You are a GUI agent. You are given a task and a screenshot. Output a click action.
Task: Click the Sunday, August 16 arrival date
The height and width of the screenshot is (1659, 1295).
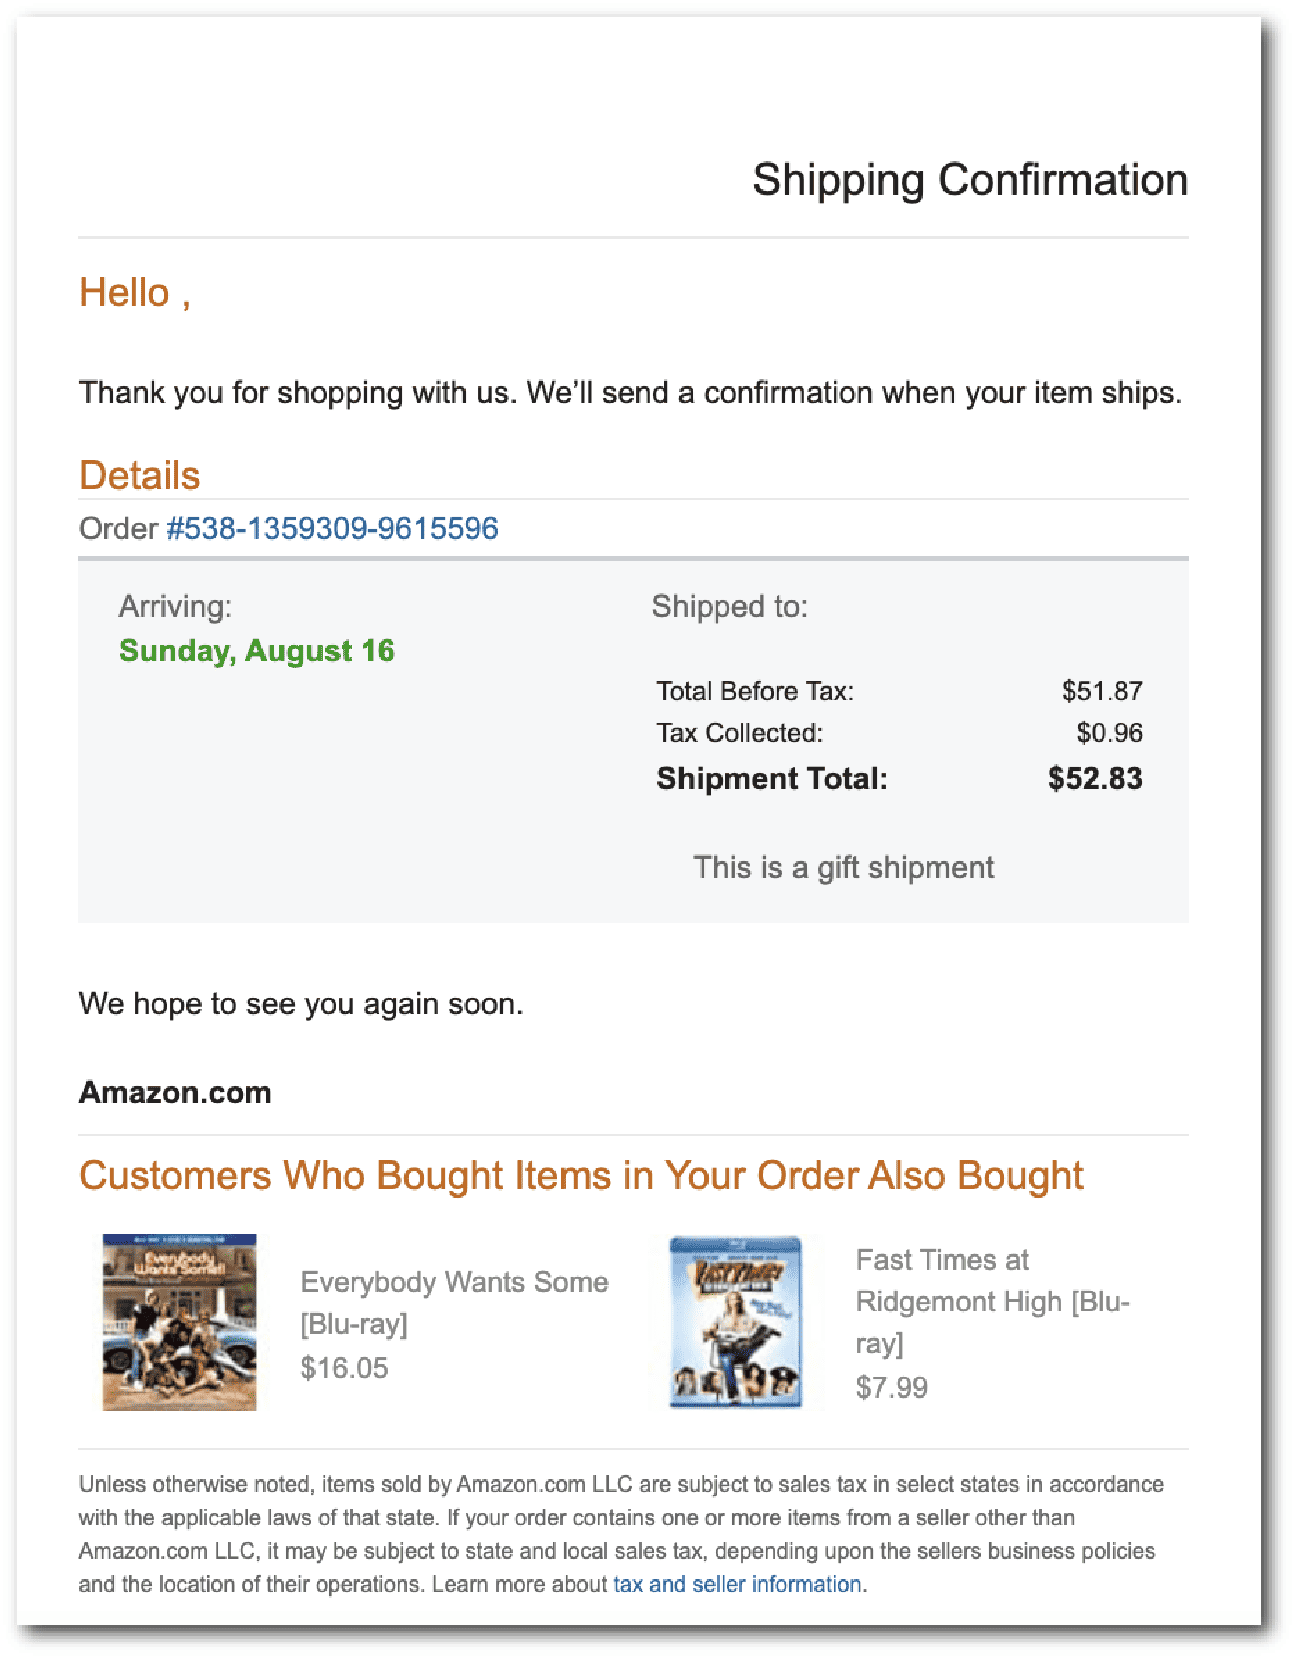click(x=257, y=651)
